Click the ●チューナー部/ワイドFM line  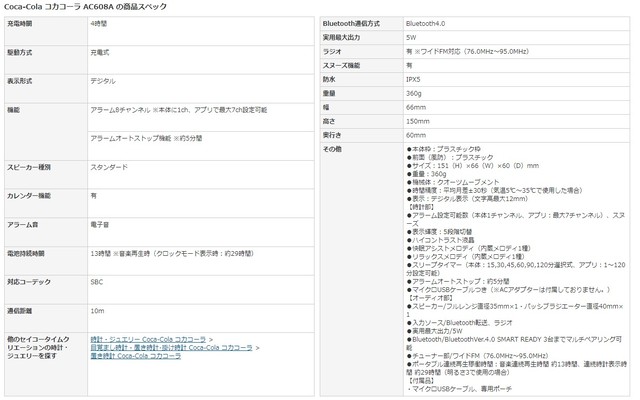pyautogui.click(x=477, y=356)
